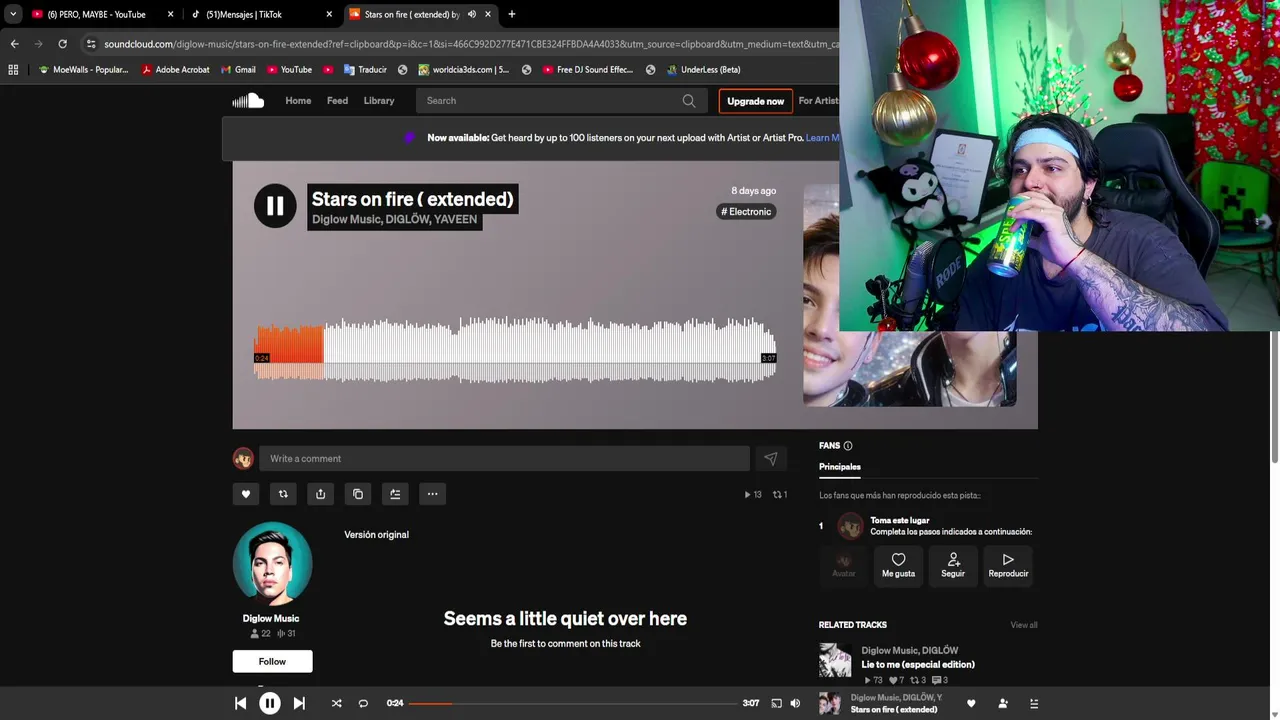Click the Fans info icon
Screen dimensions: 1280x720
[x=848, y=446]
